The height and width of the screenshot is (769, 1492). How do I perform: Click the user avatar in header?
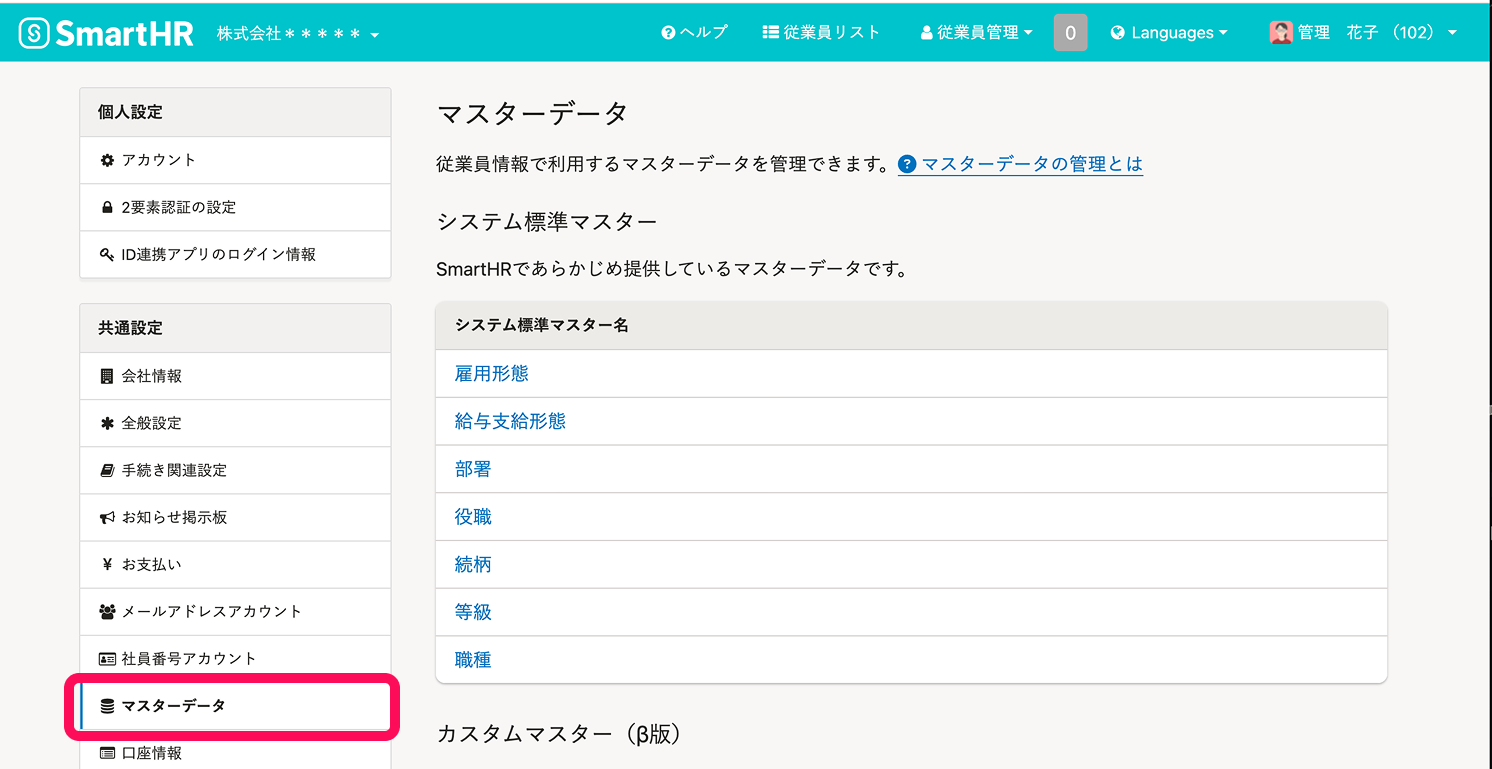pyautogui.click(x=1280, y=33)
